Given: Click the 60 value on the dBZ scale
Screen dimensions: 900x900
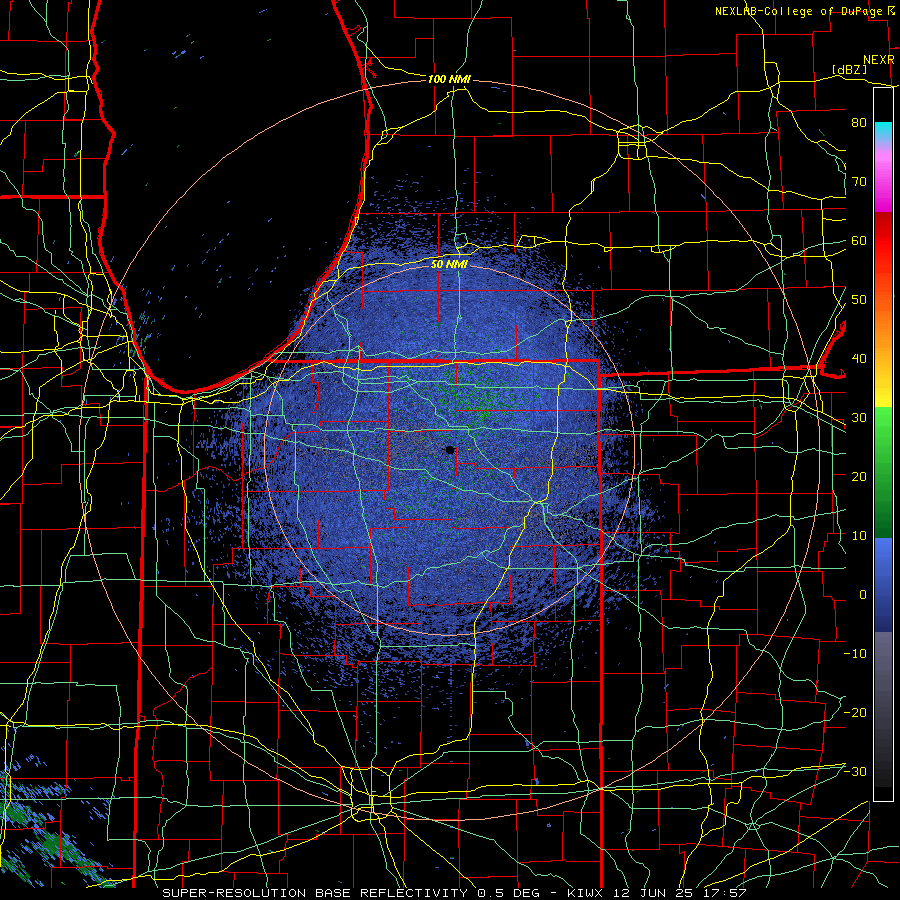Looking at the screenshot, I should (x=859, y=240).
